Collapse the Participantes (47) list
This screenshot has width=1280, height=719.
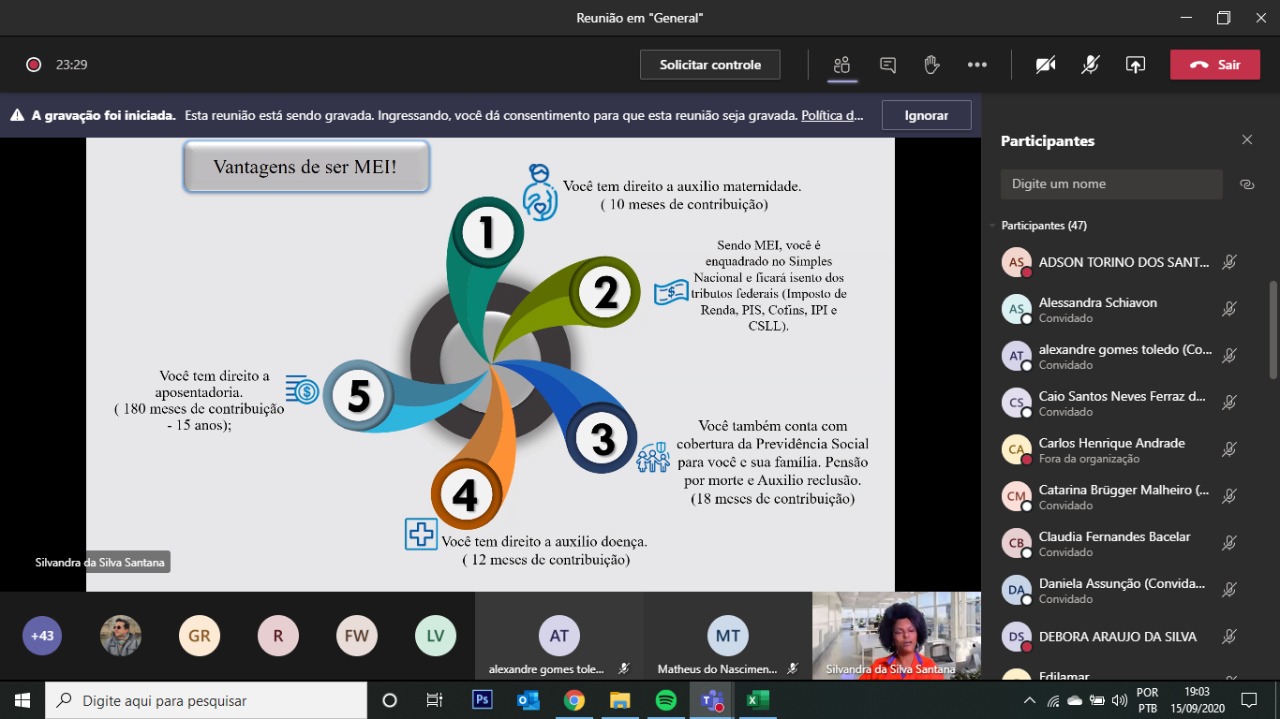[x=993, y=226]
